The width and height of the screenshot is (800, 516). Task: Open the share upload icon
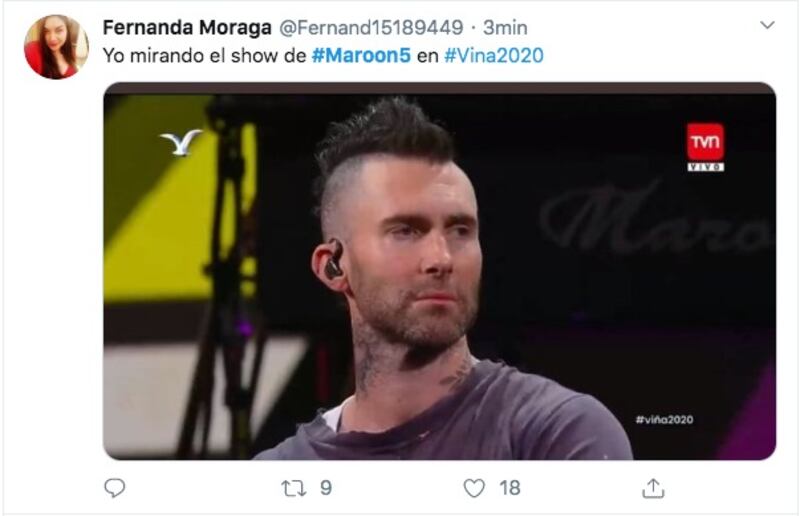pos(653,488)
